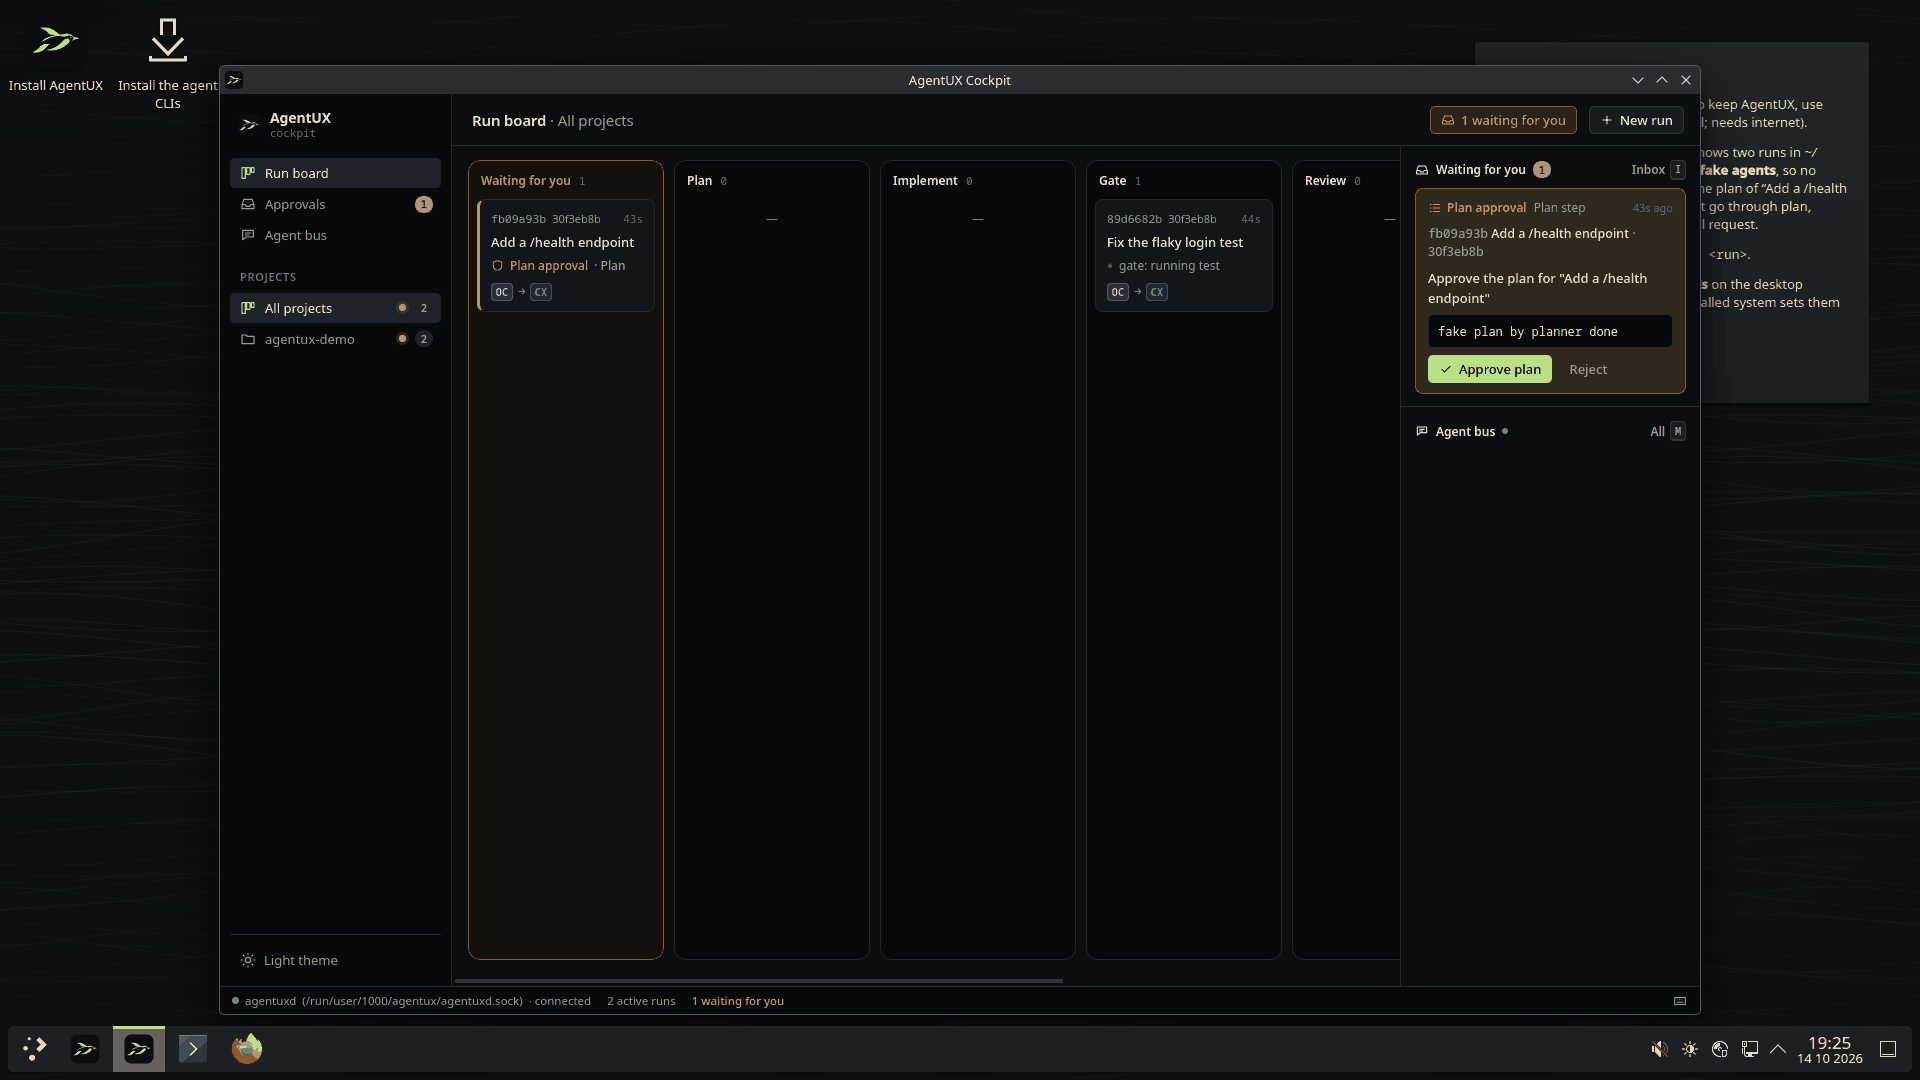Click the fake plan by planner done box
Screen dimensions: 1920x1080
1550,331
